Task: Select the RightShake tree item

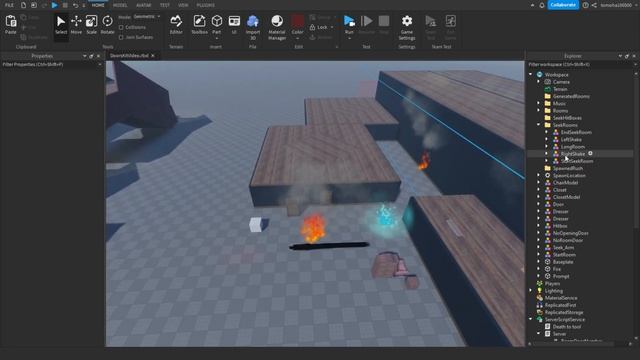Action: pos(573,154)
